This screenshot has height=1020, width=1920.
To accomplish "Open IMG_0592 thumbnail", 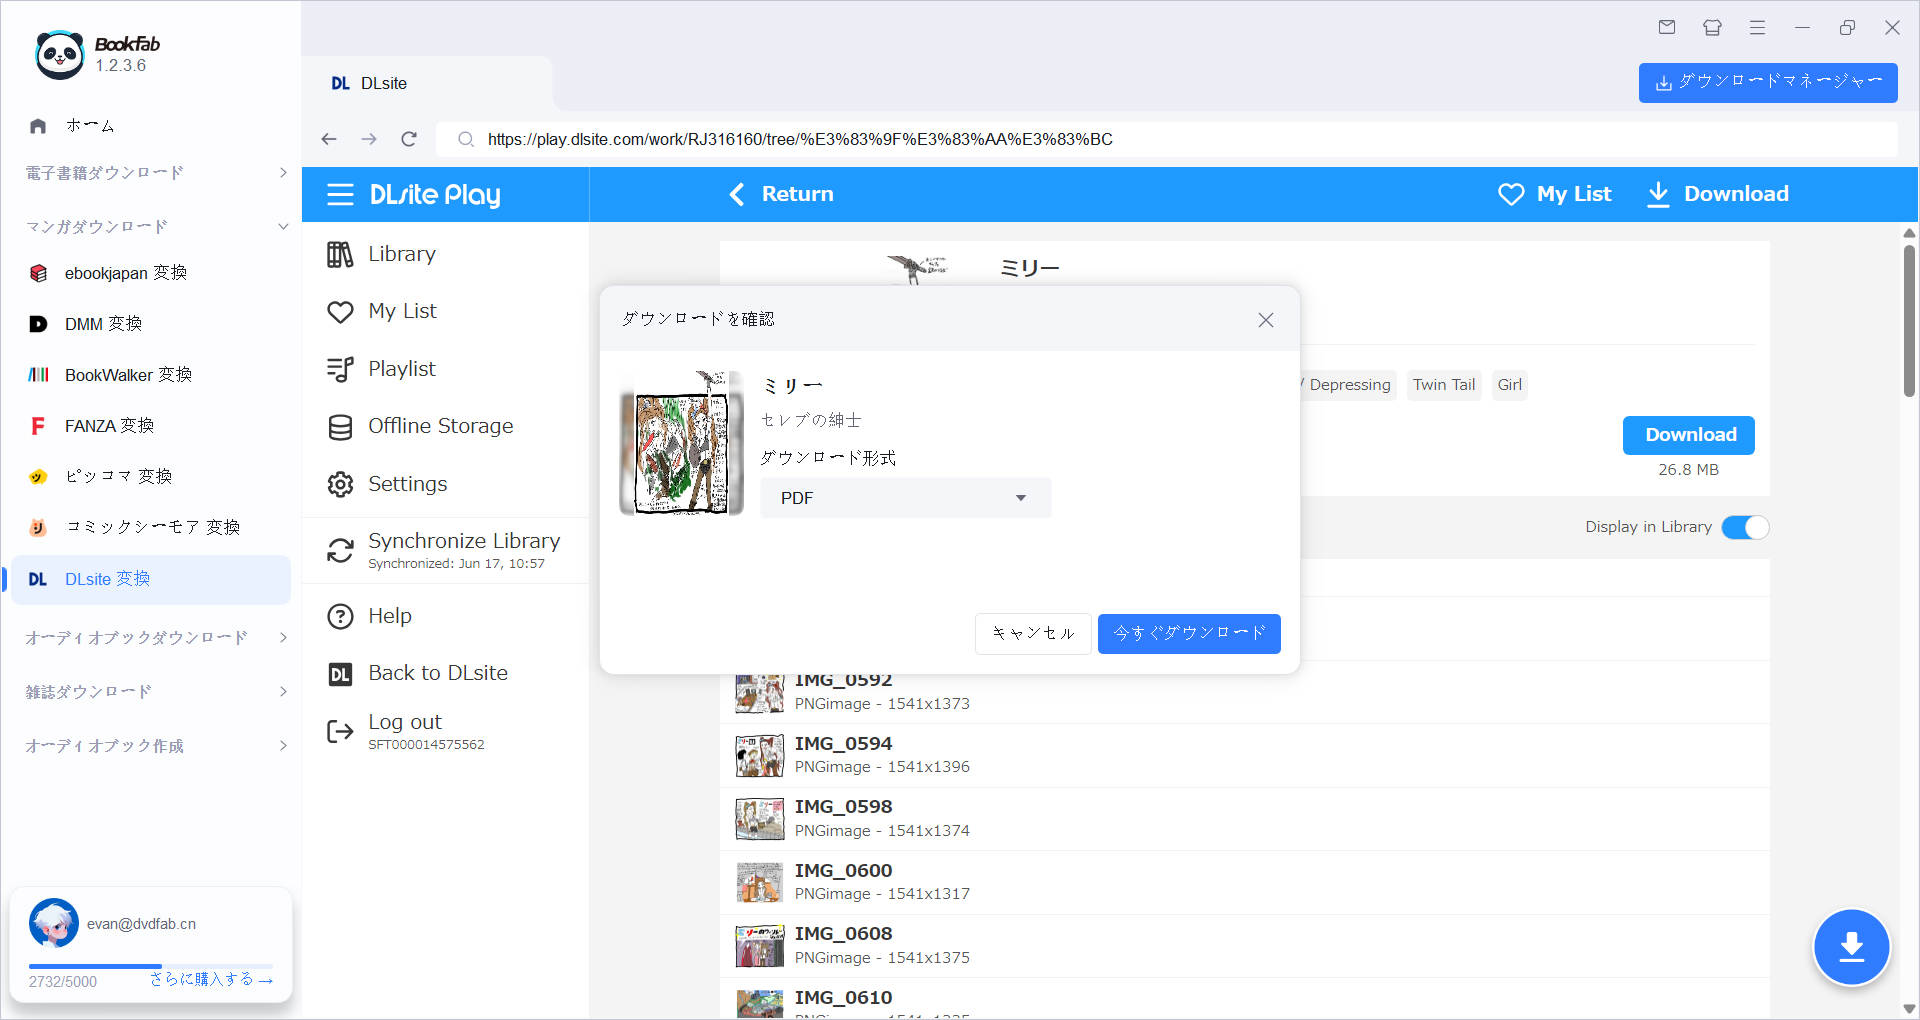I will click(x=759, y=692).
